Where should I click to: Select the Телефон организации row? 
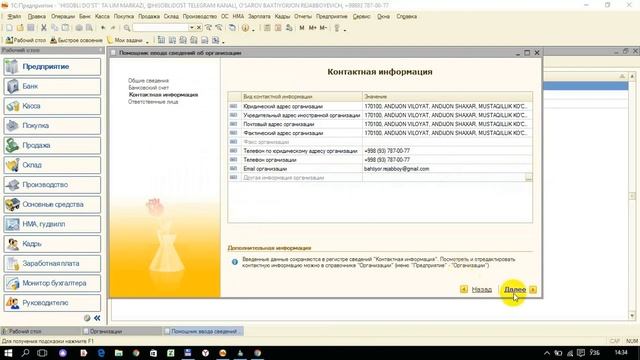(x=380, y=160)
